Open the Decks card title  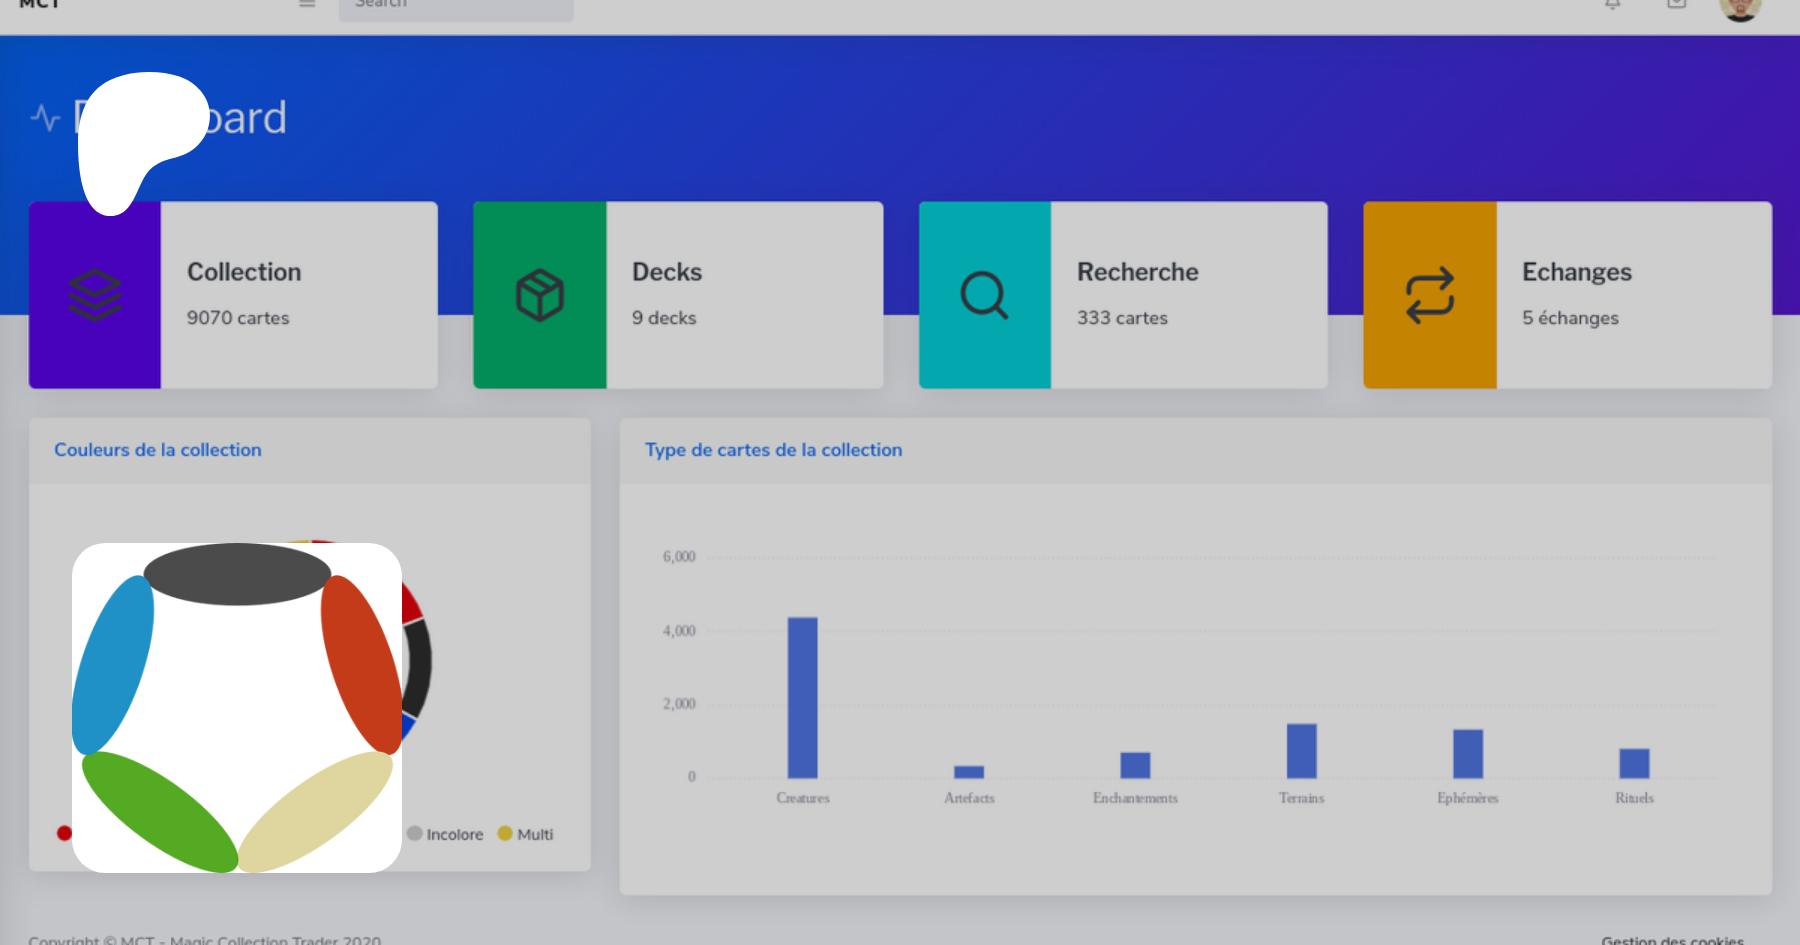[667, 272]
